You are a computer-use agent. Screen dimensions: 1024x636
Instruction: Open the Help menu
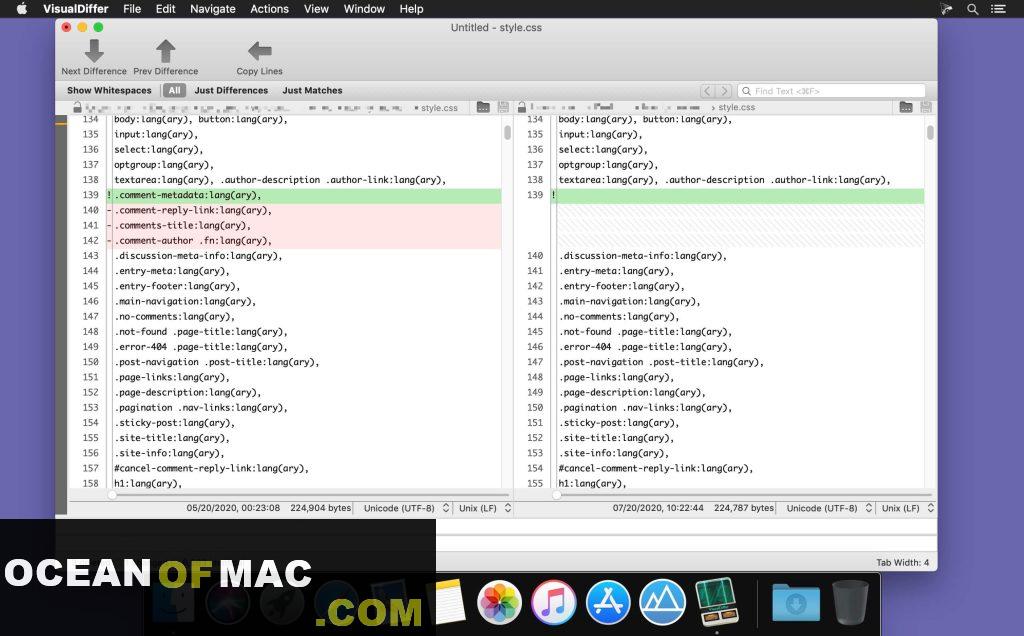coord(411,9)
